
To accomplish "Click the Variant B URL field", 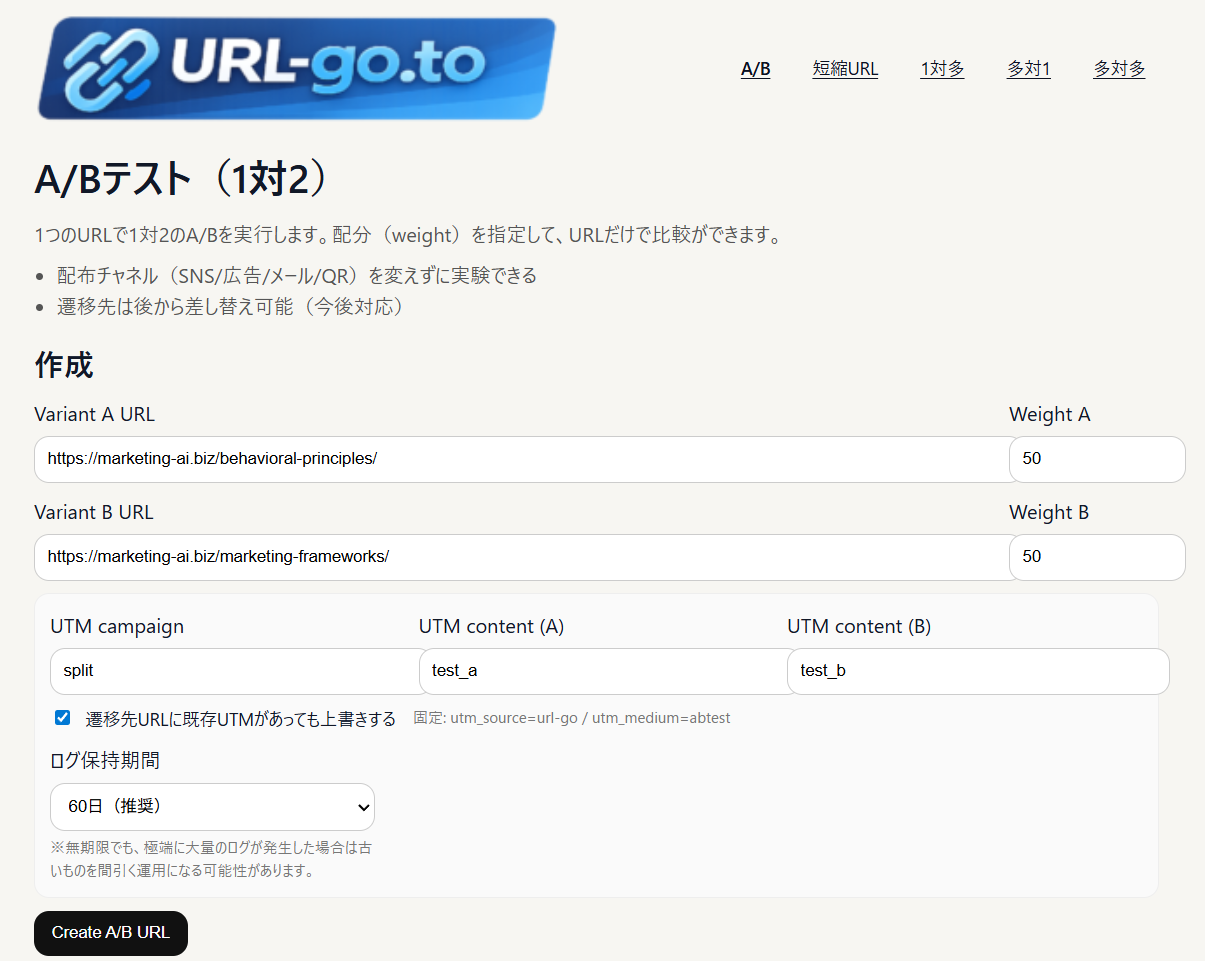I will [520, 557].
